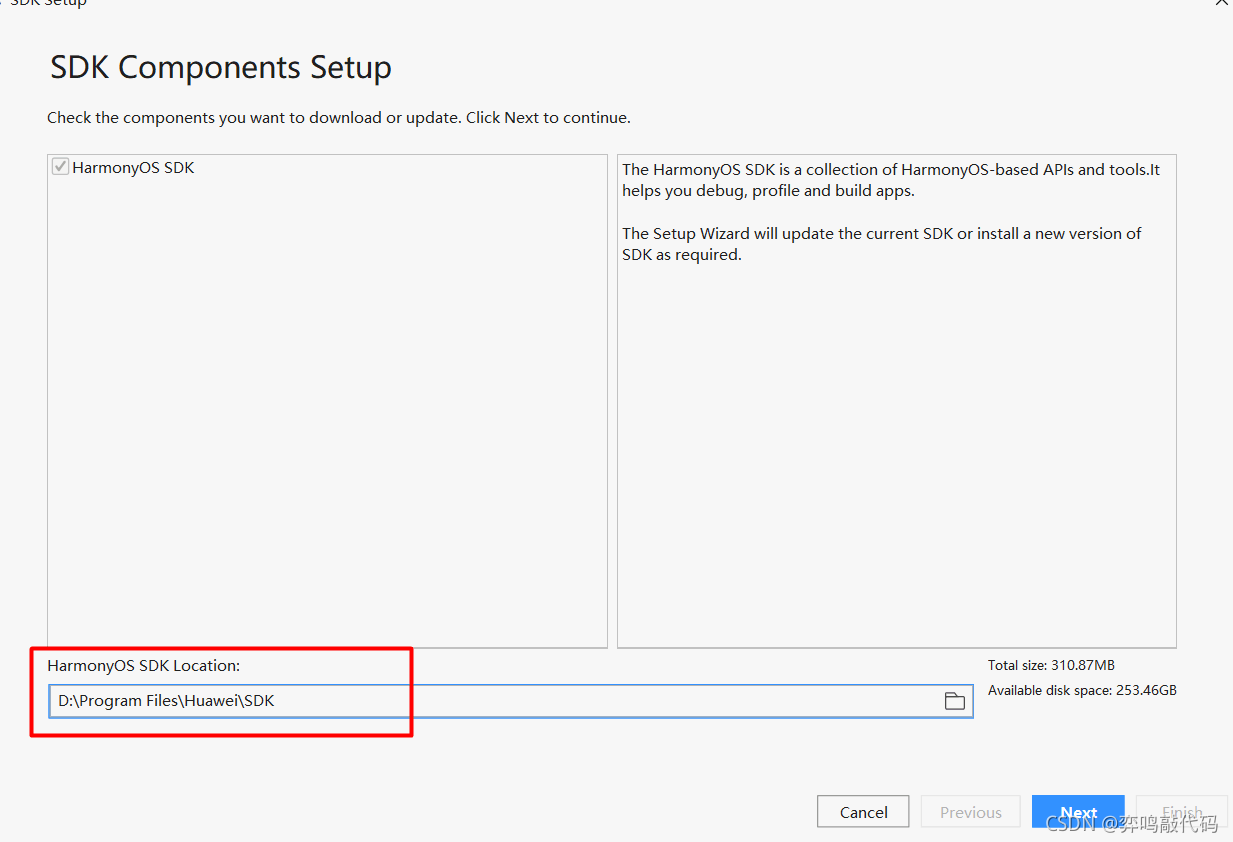
Task: Toggle the HarmonyOS SDK checkbox
Action: click(x=61, y=167)
